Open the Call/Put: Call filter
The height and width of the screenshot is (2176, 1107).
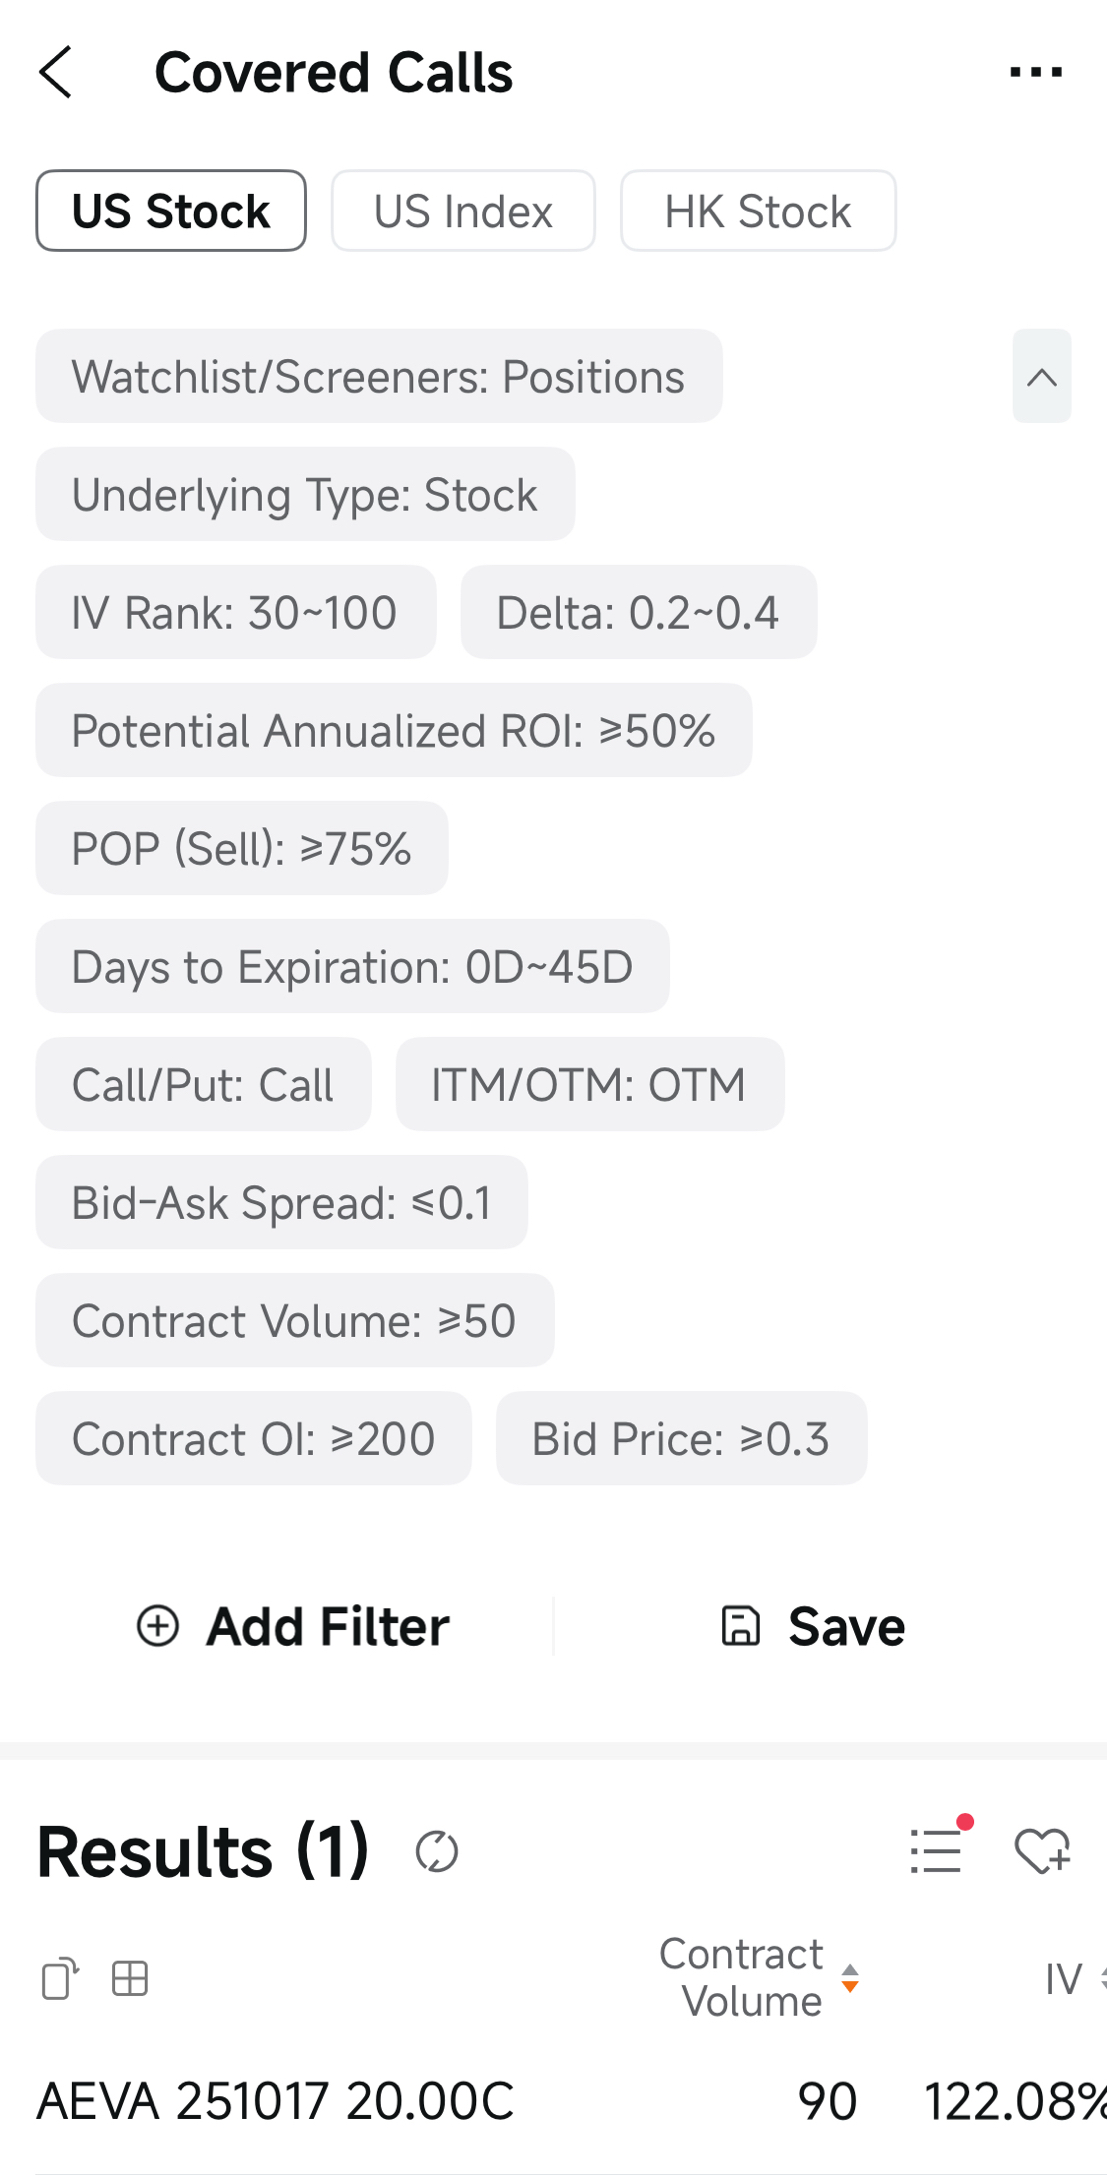[203, 1085]
